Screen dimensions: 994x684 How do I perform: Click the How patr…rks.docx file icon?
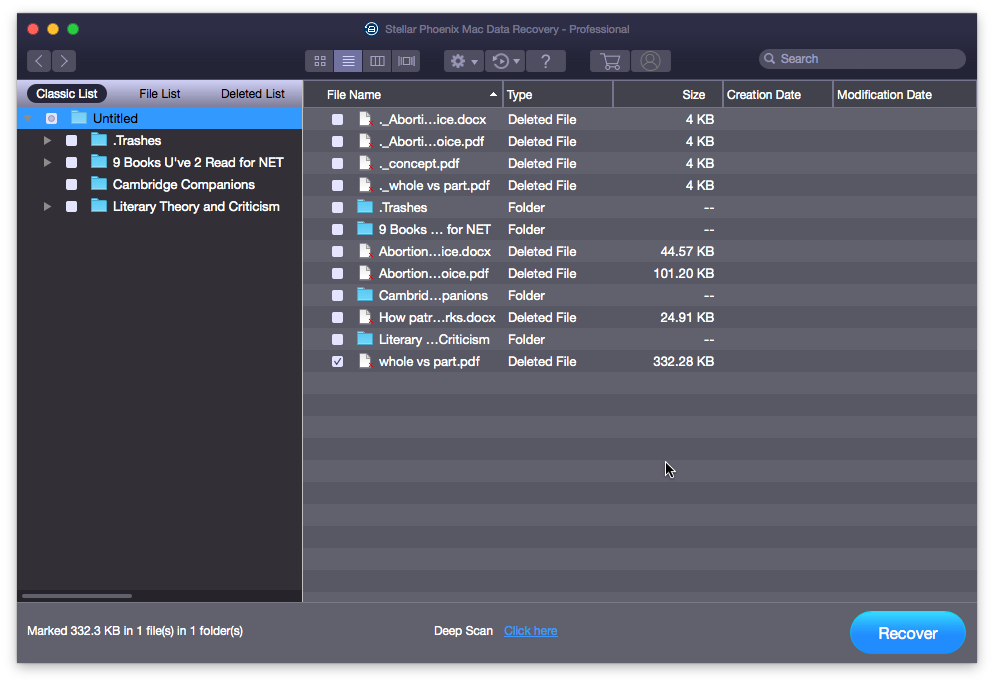[x=365, y=317]
